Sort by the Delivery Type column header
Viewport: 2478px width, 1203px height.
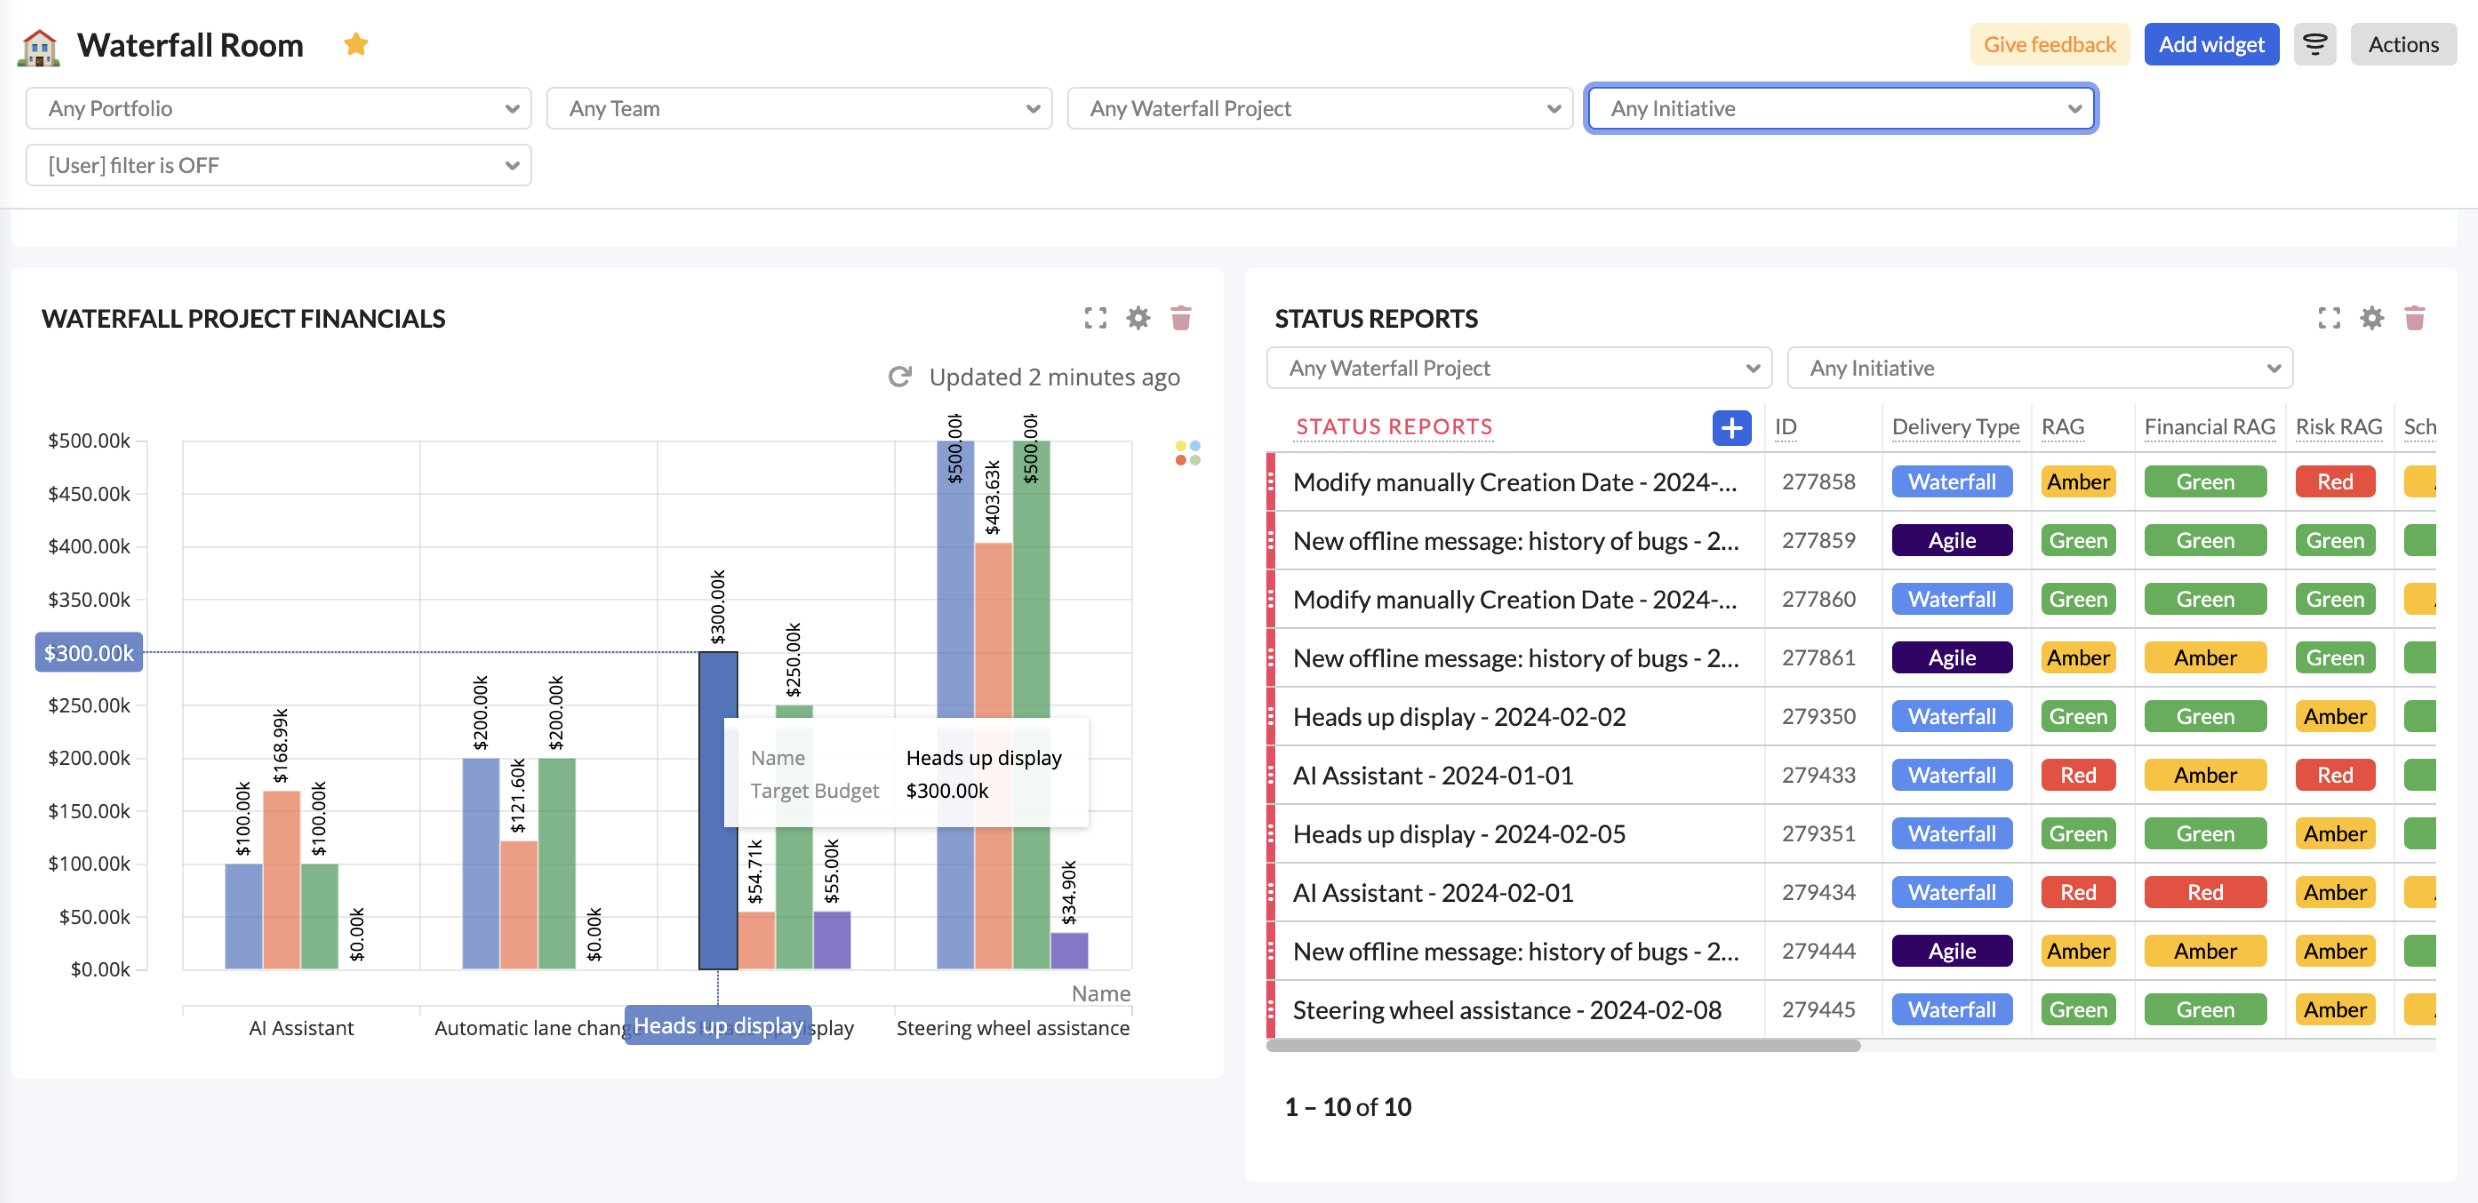tap(1956, 427)
